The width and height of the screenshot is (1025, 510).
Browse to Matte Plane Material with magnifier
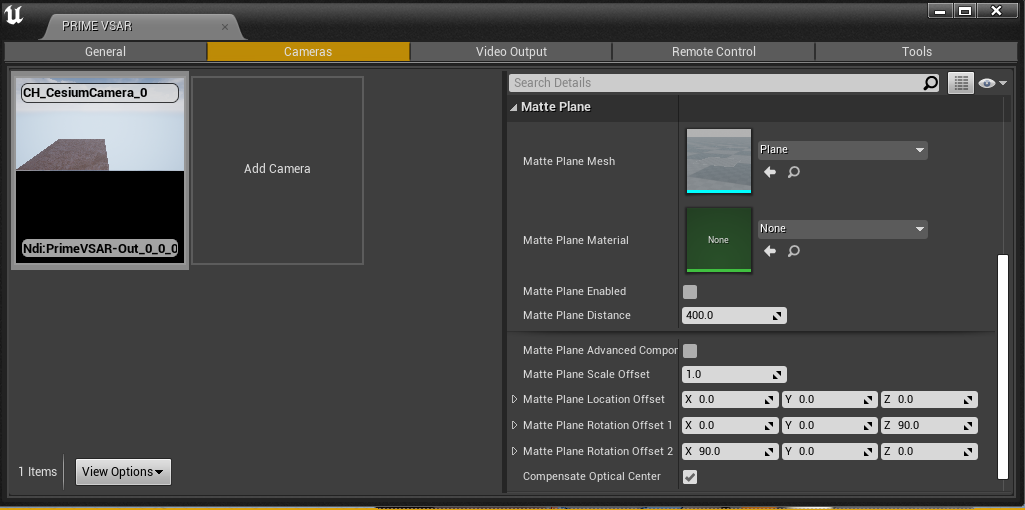[794, 251]
